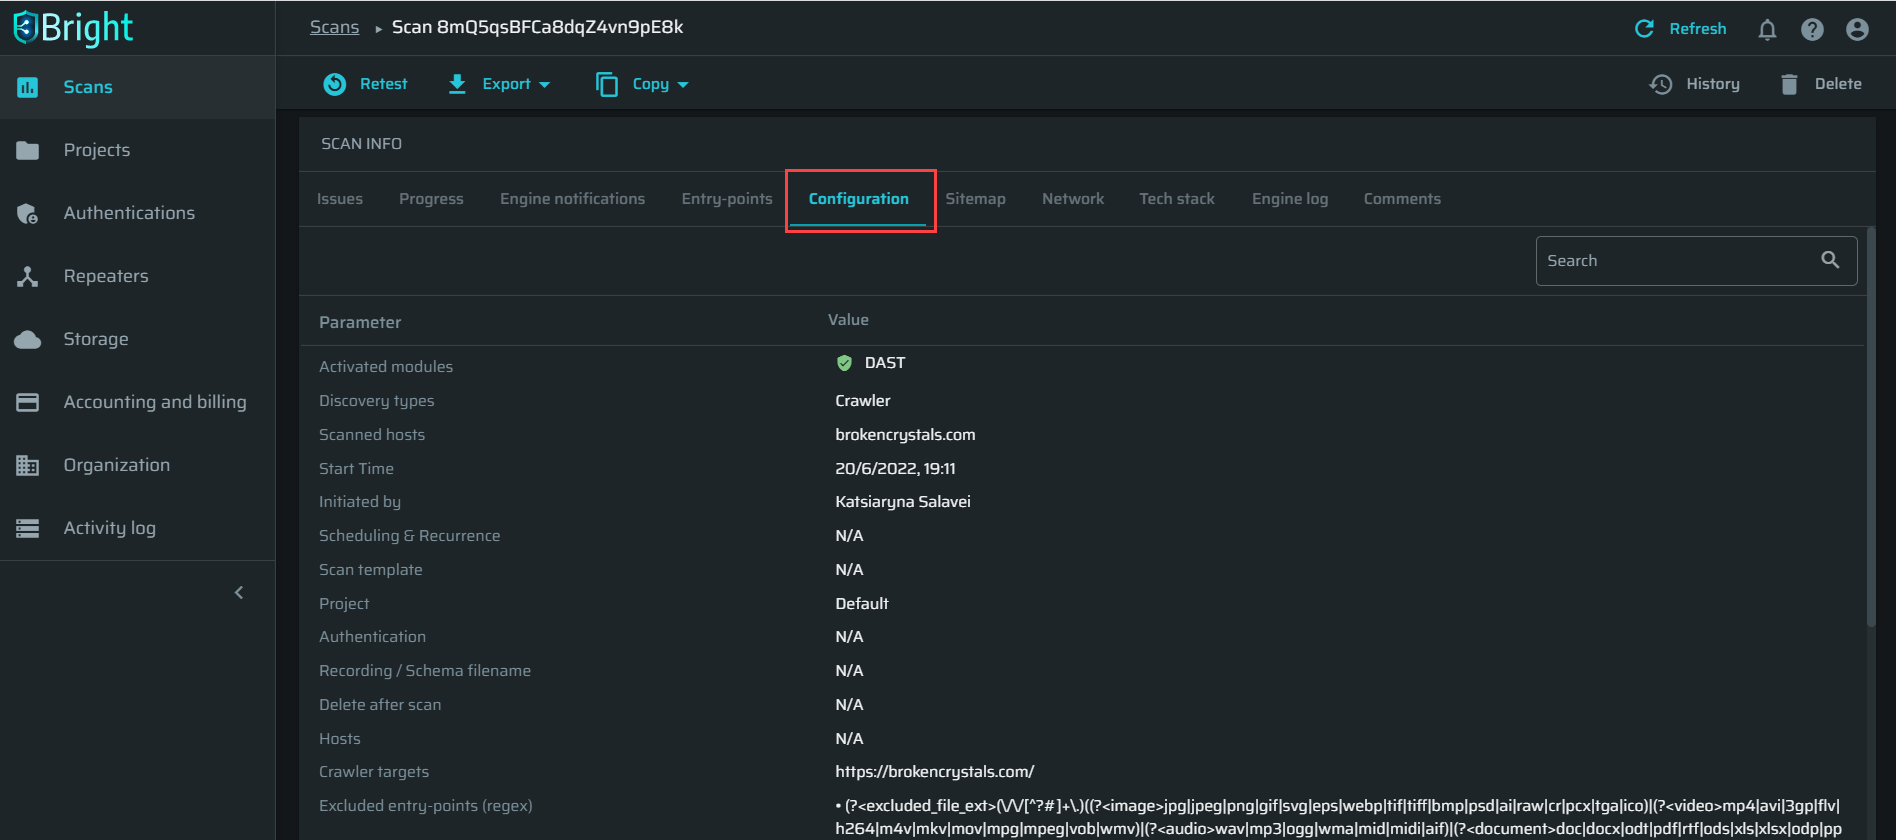The width and height of the screenshot is (1896, 840).
Task: Click the History clock icon
Action: pyautogui.click(x=1661, y=85)
